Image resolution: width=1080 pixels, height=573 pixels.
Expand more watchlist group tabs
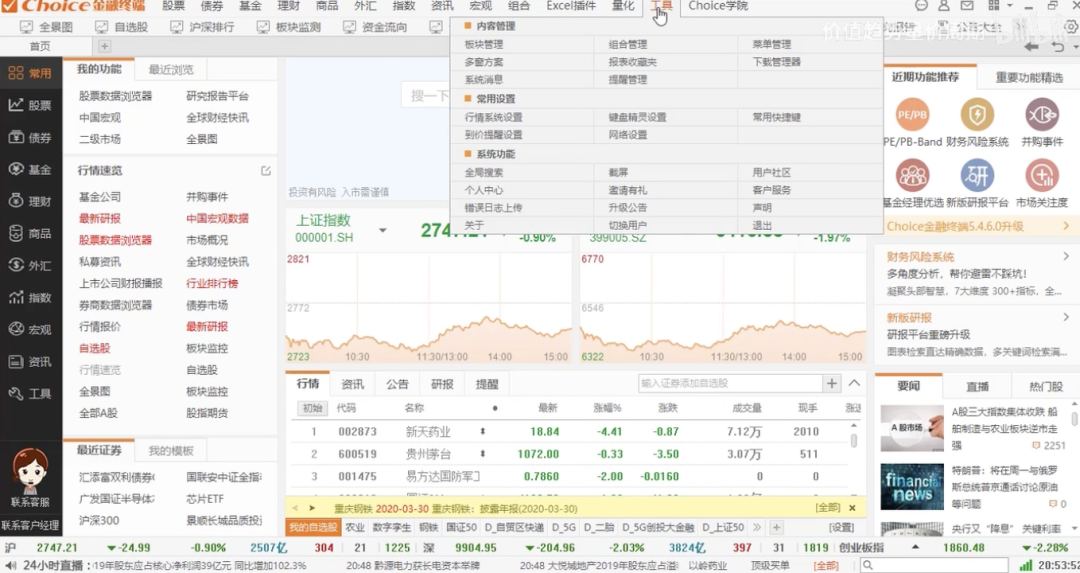pos(757,528)
